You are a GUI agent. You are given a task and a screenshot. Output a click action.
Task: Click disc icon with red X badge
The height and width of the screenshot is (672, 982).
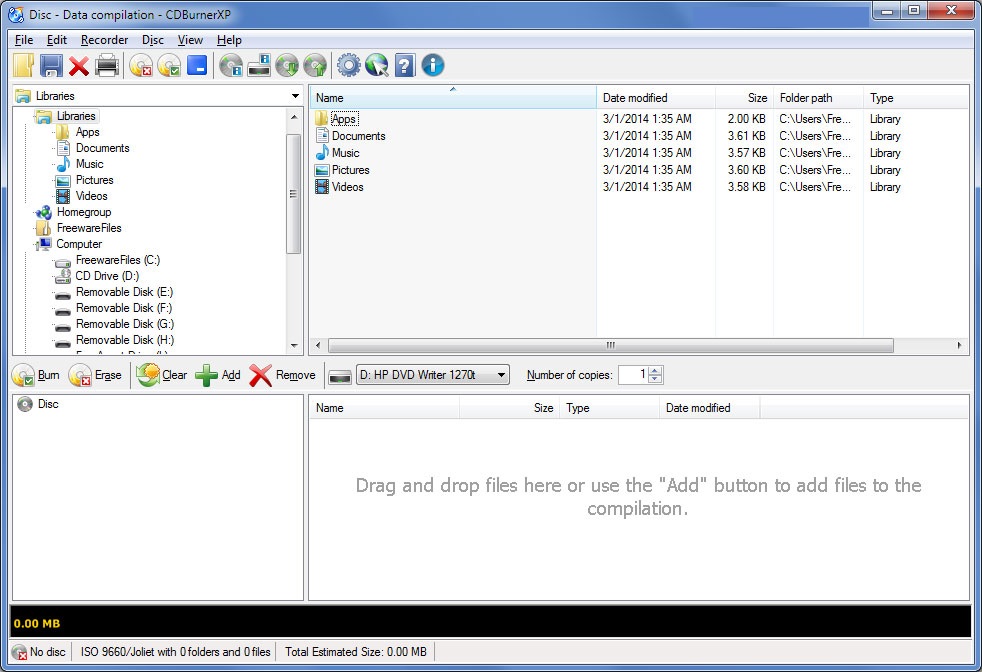click(142, 65)
